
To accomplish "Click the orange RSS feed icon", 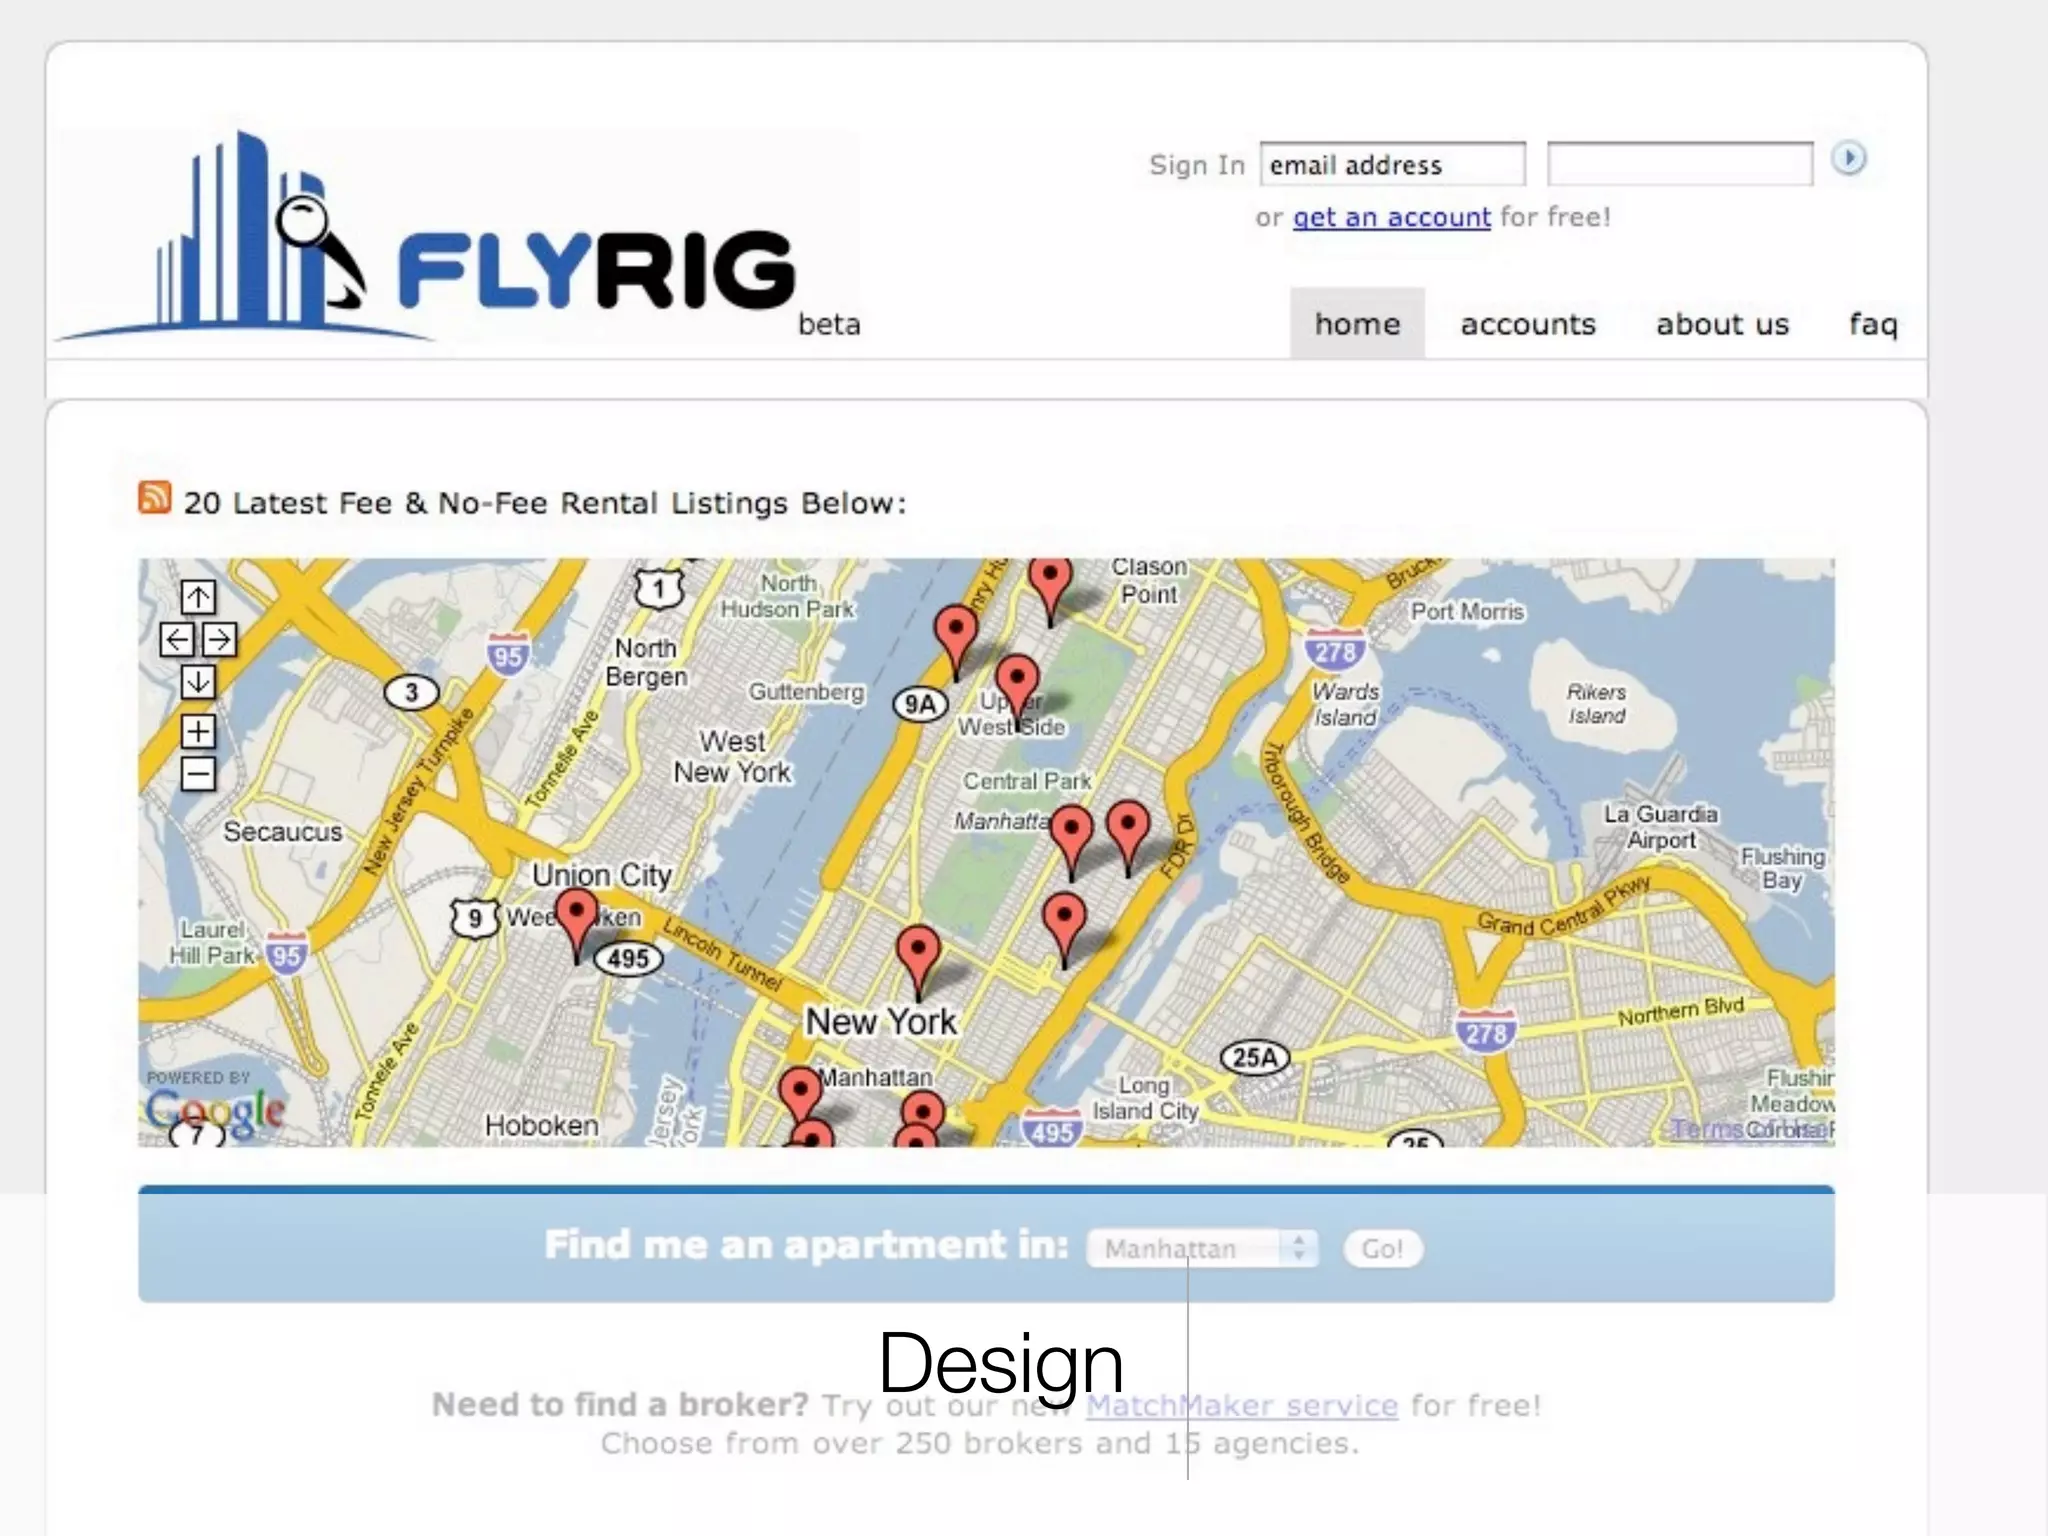I will click(154, 497).
